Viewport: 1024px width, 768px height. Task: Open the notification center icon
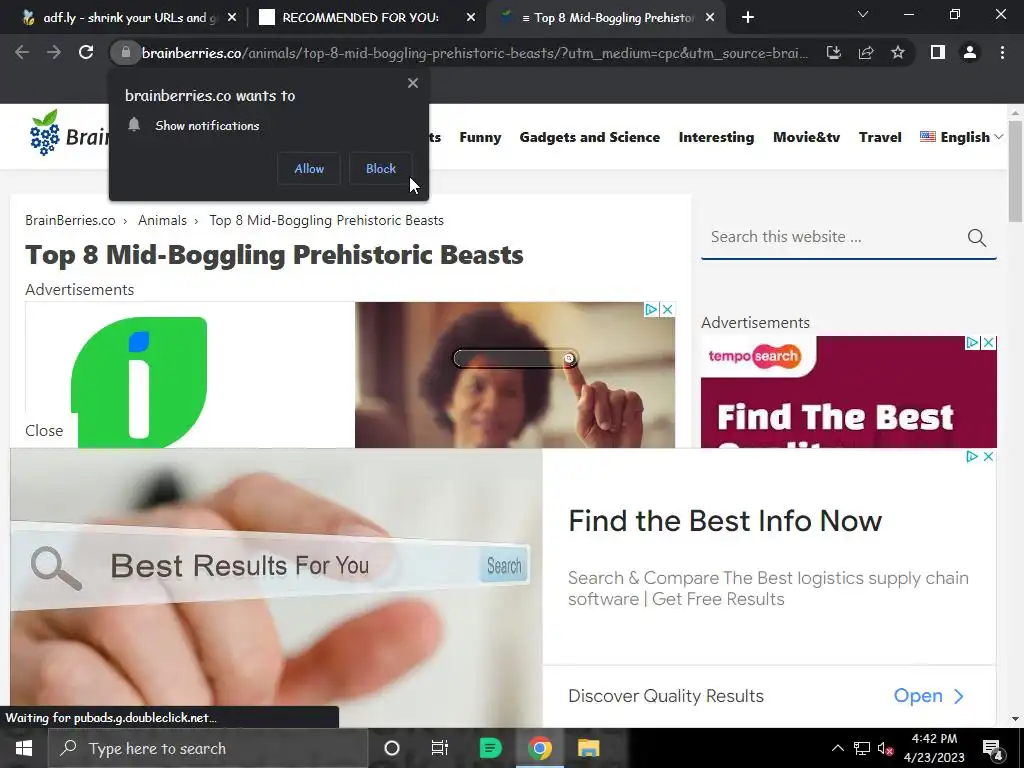(x=993, y=749)
